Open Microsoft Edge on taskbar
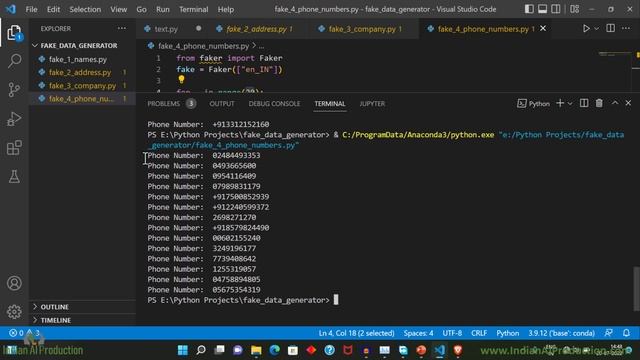 pos(275,350)
